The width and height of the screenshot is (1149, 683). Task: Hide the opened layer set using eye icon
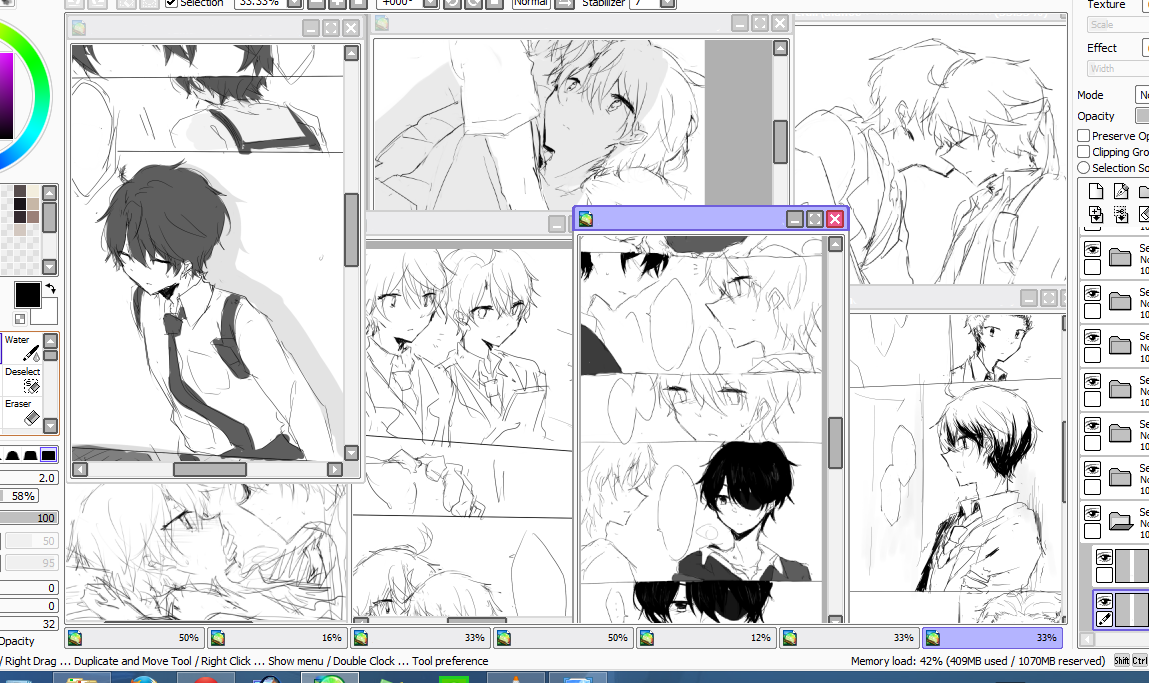(x=1093, y=513)
